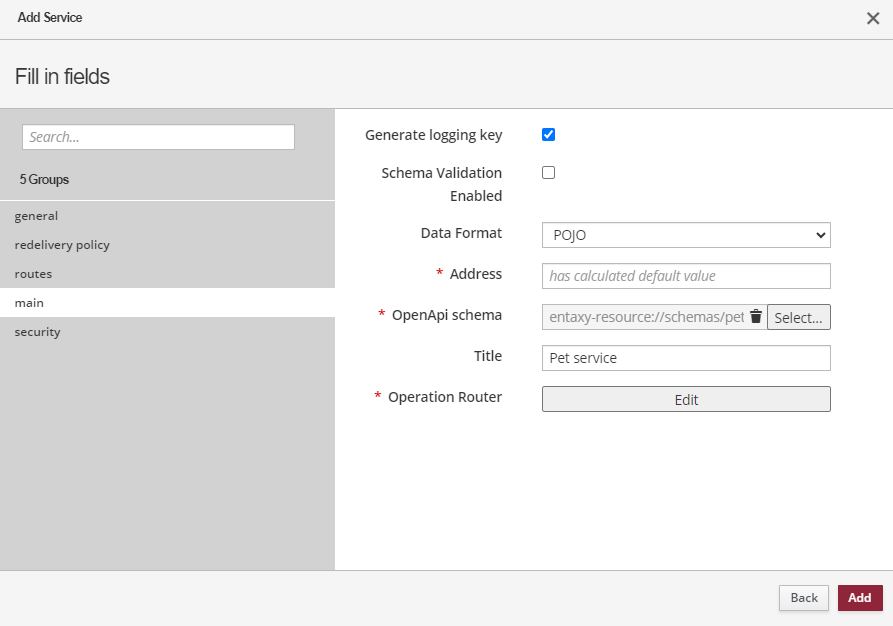This screenshot has width=893, height=626.
Task: Delete the selected OpenApi schema via trash icon
Action: 757,316
